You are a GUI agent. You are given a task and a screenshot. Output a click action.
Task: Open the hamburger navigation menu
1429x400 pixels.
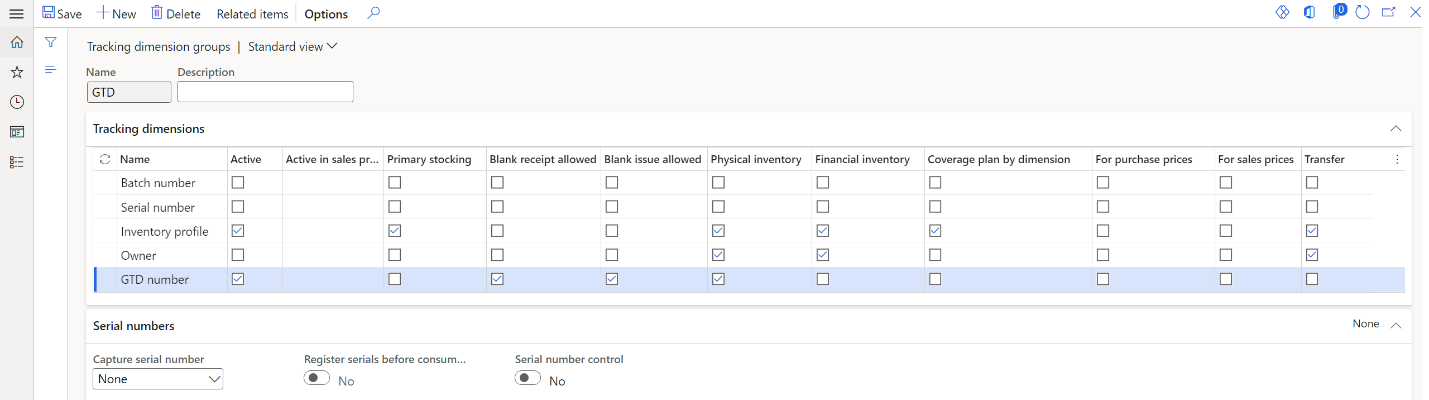(x=16, y=13)
